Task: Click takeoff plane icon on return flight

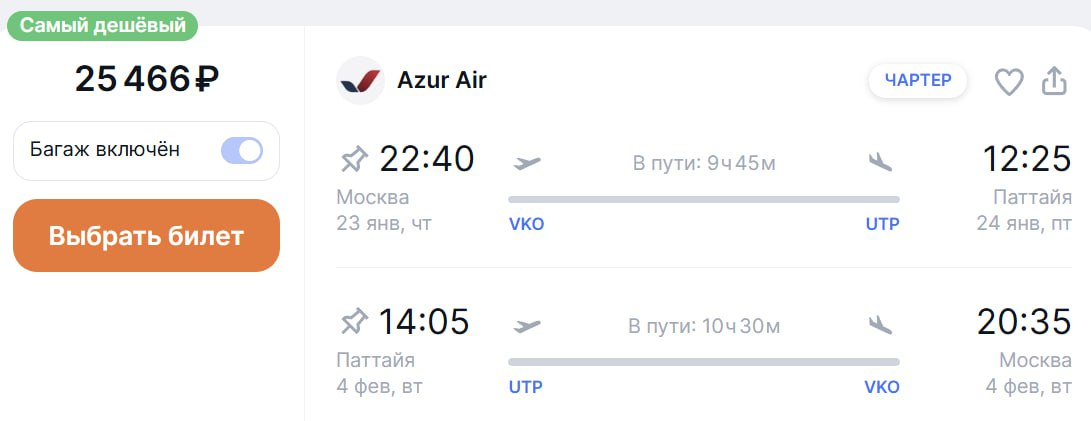Action: pyautogui.click(x=526, y=325)
